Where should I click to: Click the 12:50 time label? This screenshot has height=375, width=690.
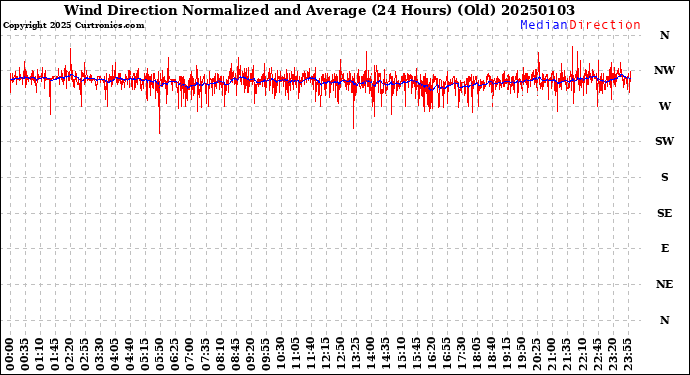[341, 354]
